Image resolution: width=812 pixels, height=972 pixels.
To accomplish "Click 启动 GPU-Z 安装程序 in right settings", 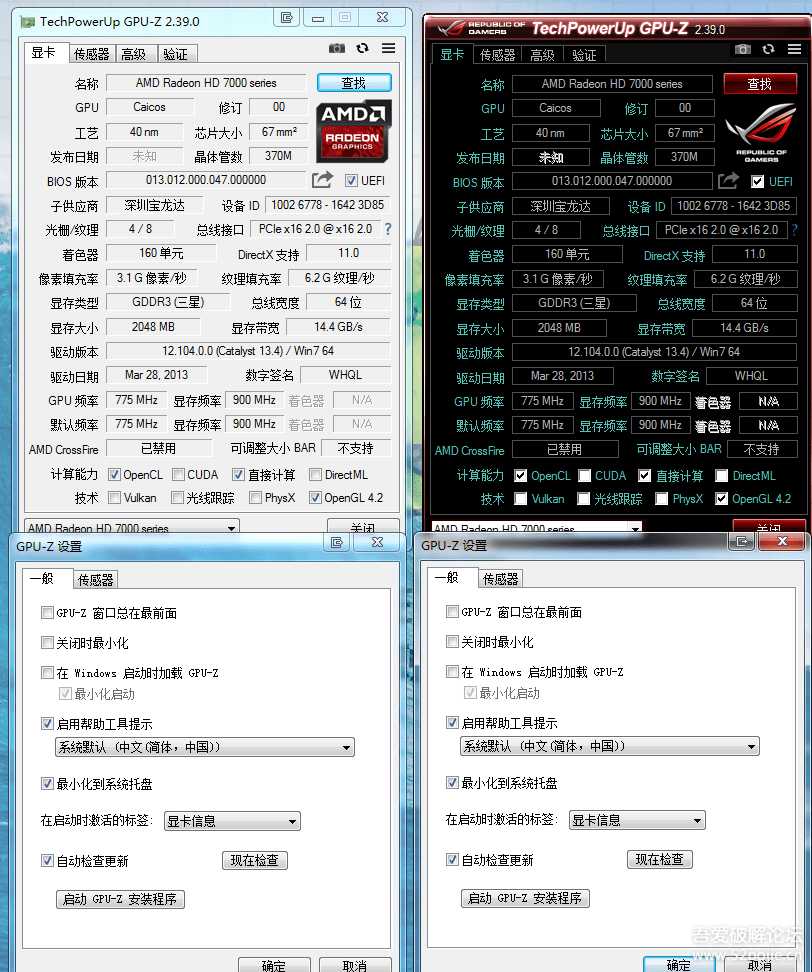I will (525, 898).
